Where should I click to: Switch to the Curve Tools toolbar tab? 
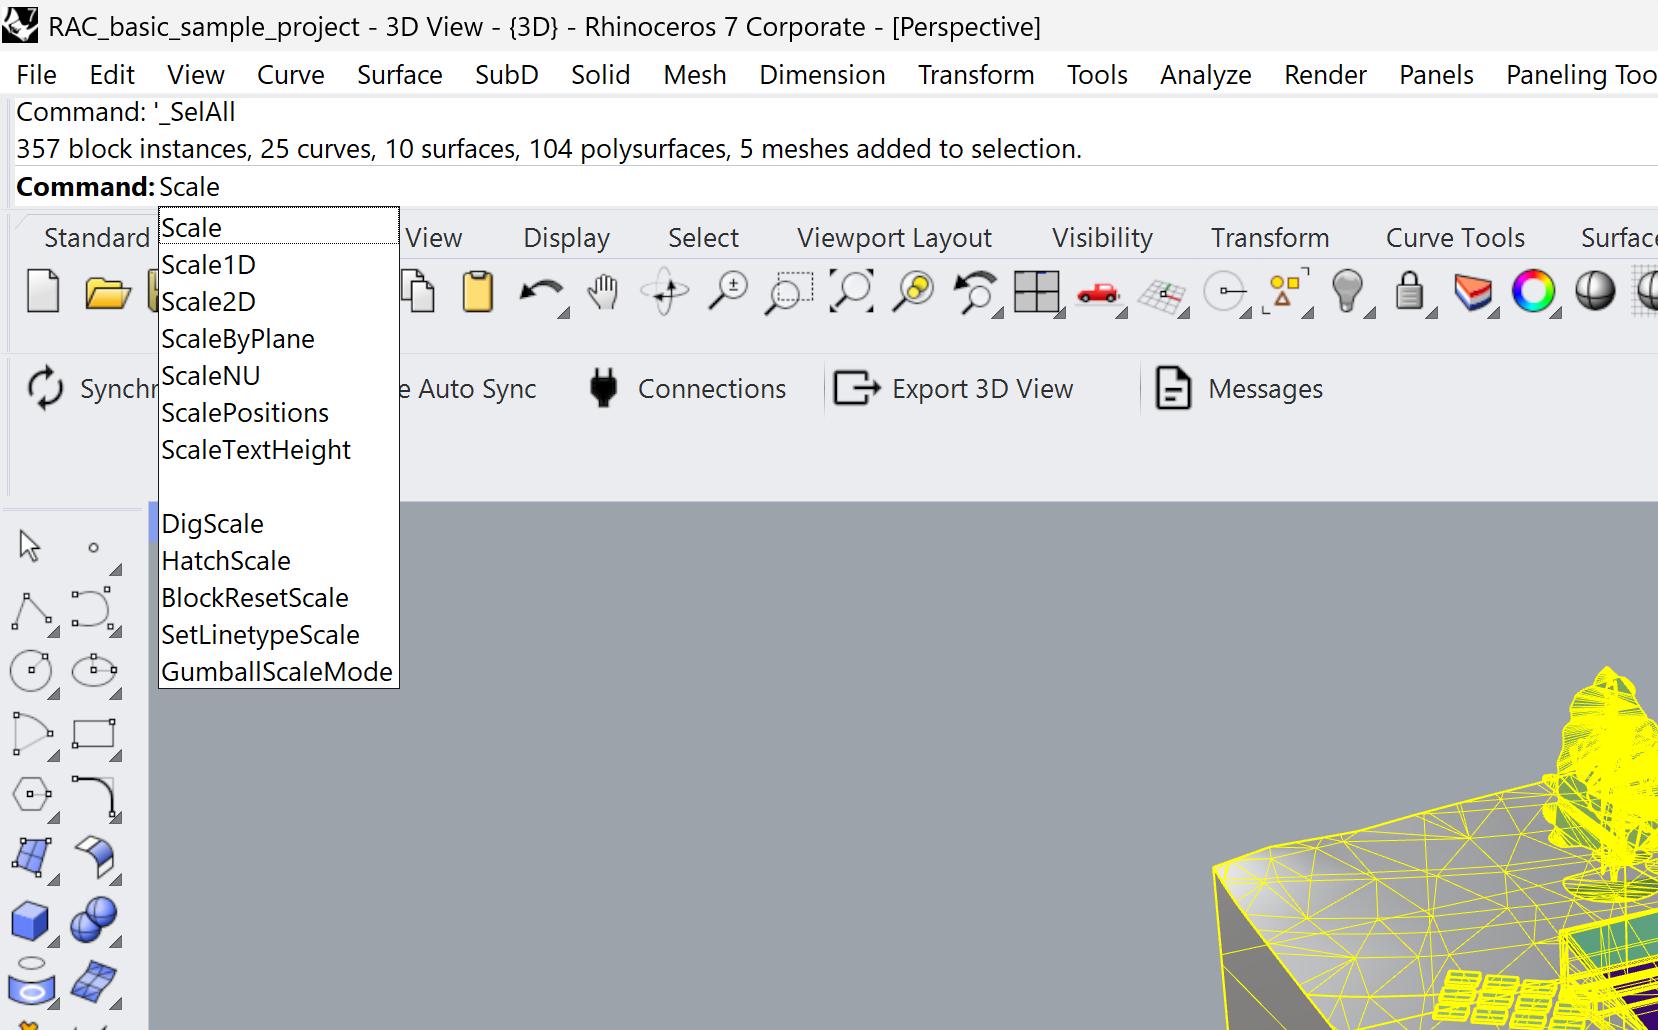pos(1455,238)
